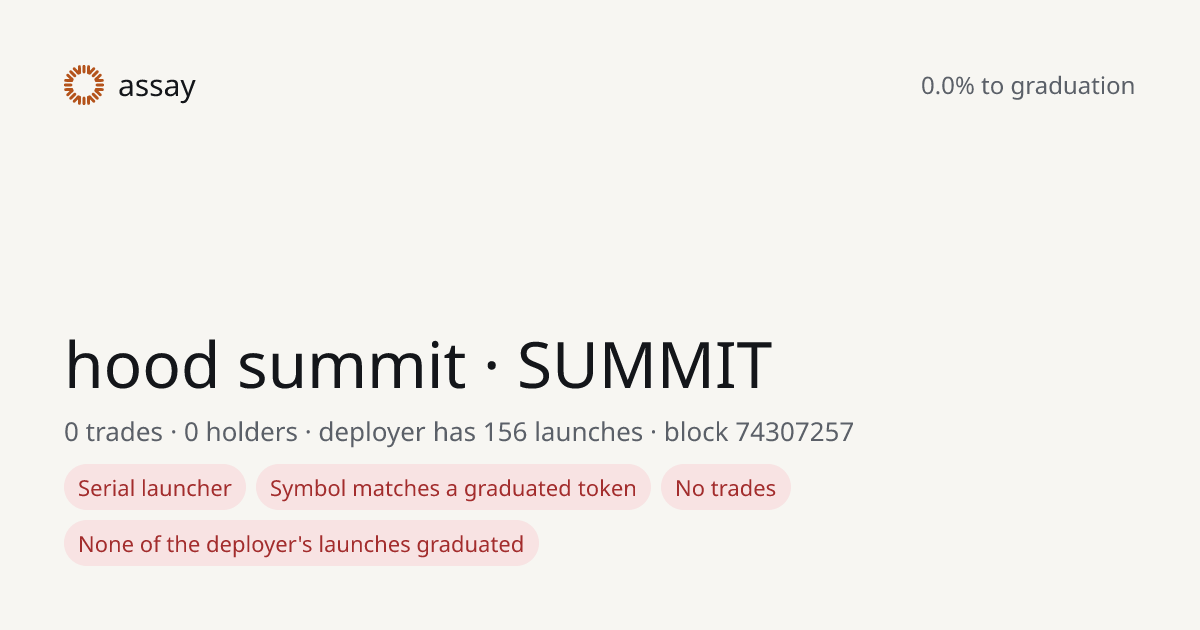
Task: Select the 0.0% to graduation indicator
Action: pos(1028,86)
